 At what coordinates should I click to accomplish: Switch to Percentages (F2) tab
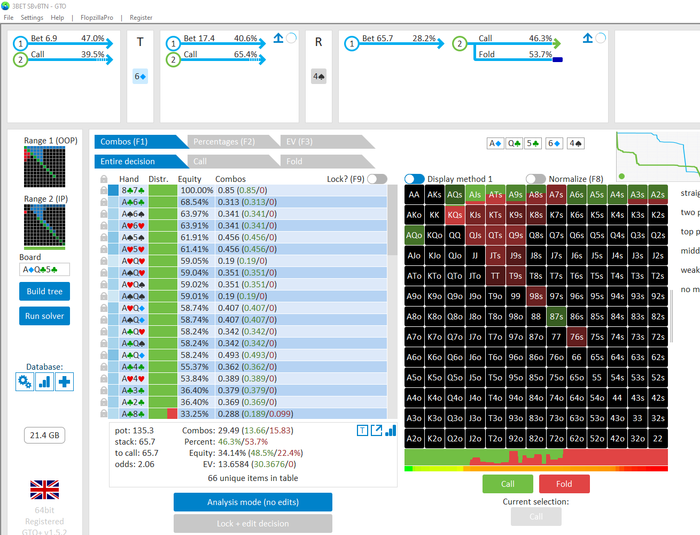[x=230, y=142]
